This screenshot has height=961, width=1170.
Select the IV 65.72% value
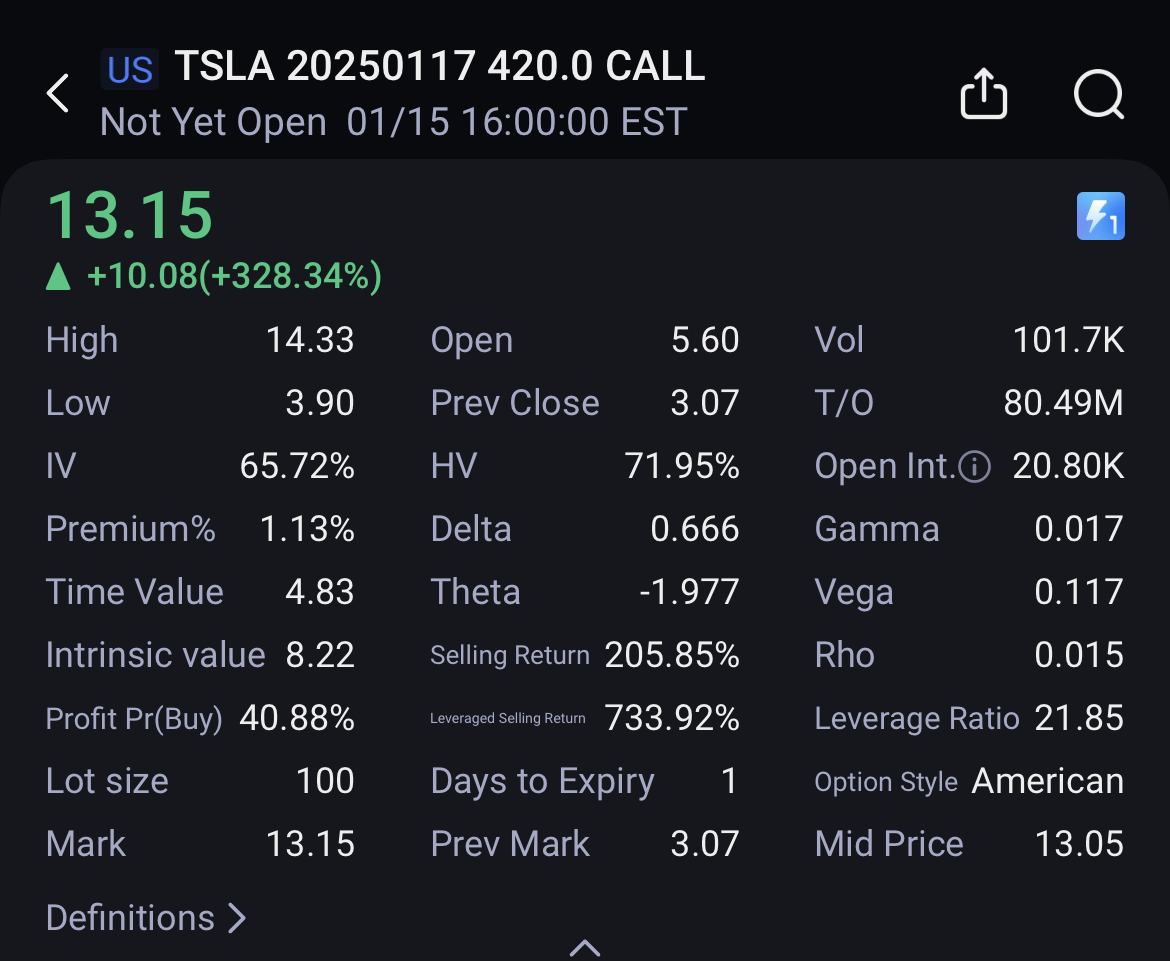click(x=297, y=466)
